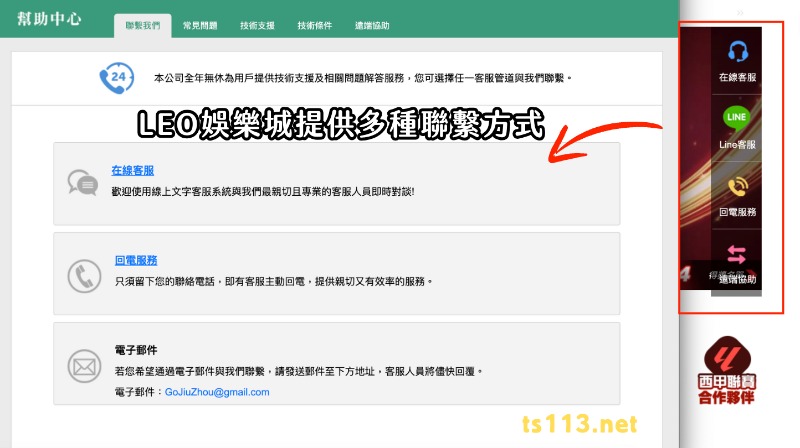Click the 西甲聯賽合作夥伴 badge
800x448 pixels.
[727, 370]
